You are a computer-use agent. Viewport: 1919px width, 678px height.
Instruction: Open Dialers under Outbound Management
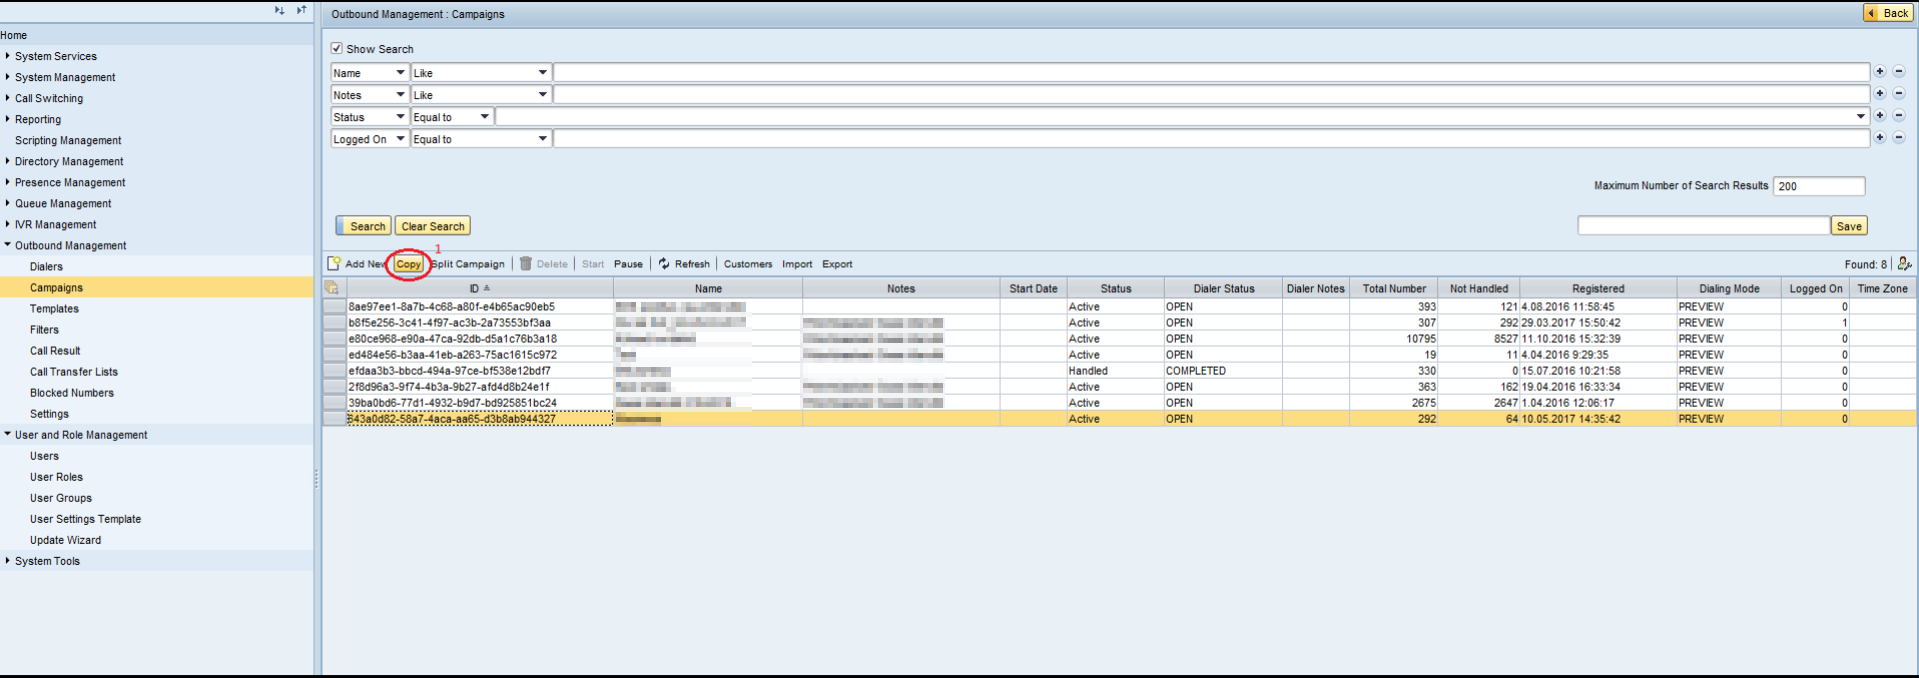(x=46, y=267)
